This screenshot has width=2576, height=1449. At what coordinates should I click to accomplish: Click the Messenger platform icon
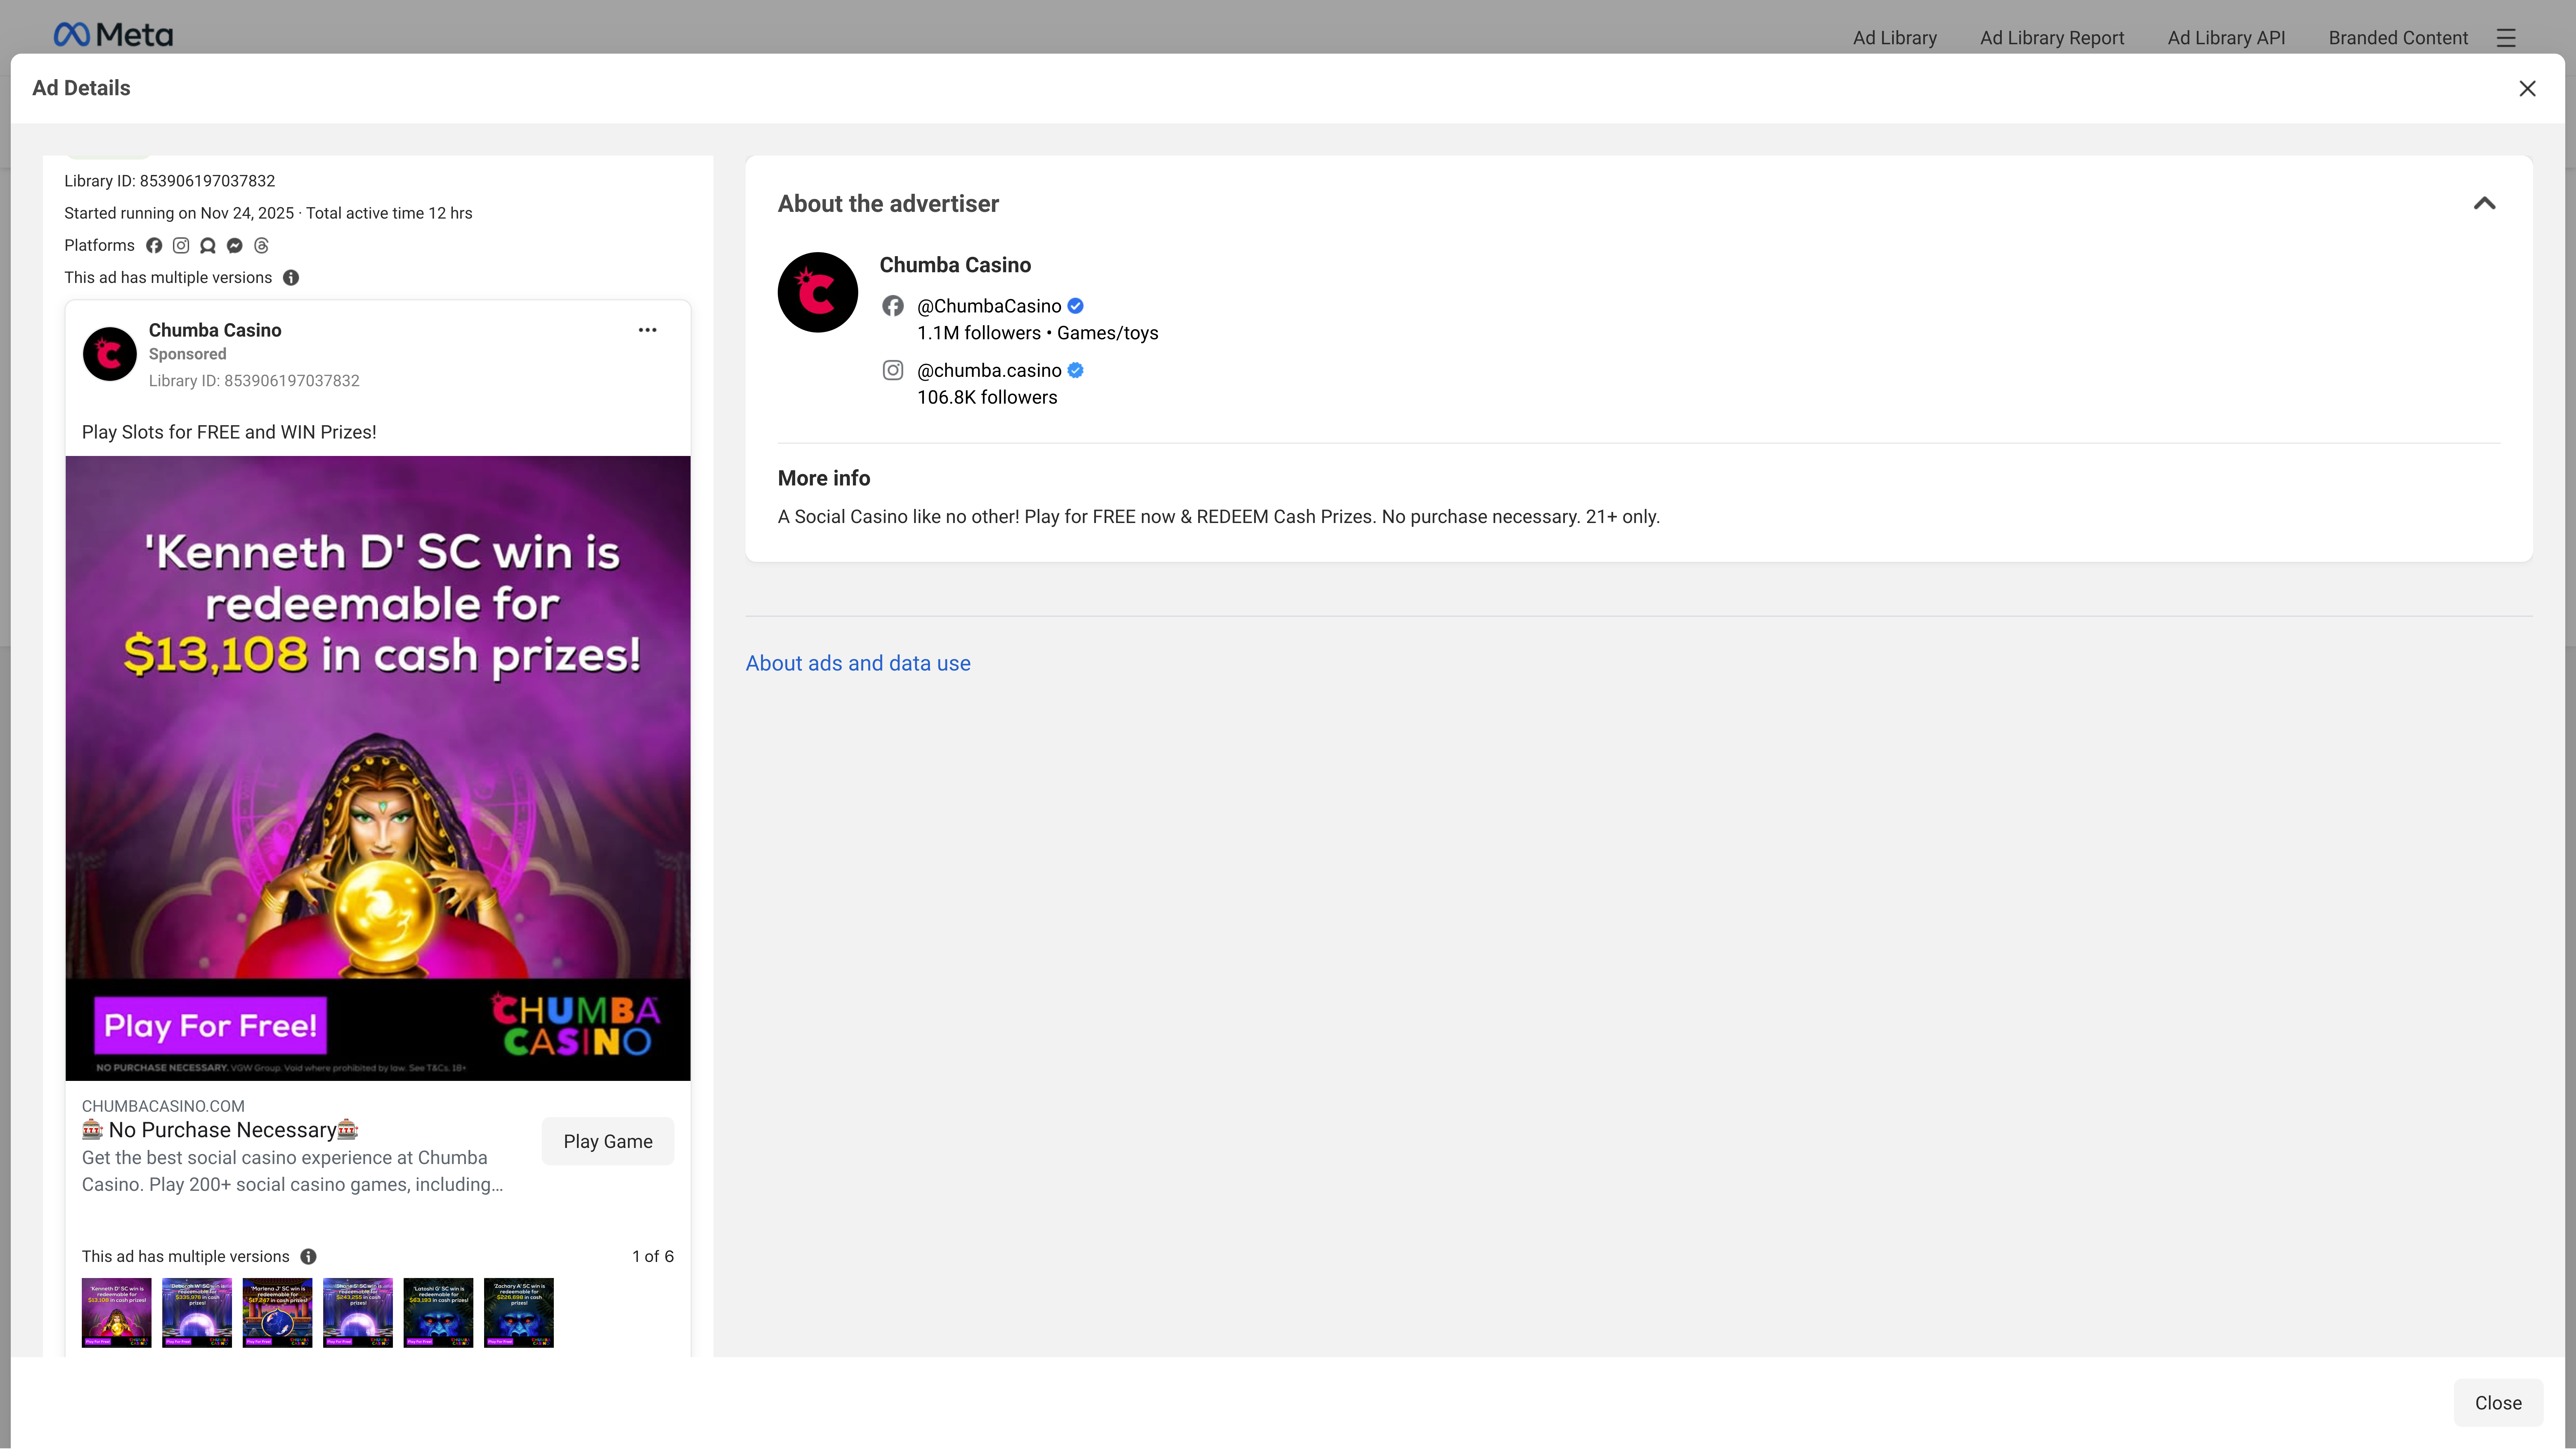point(235,245)
